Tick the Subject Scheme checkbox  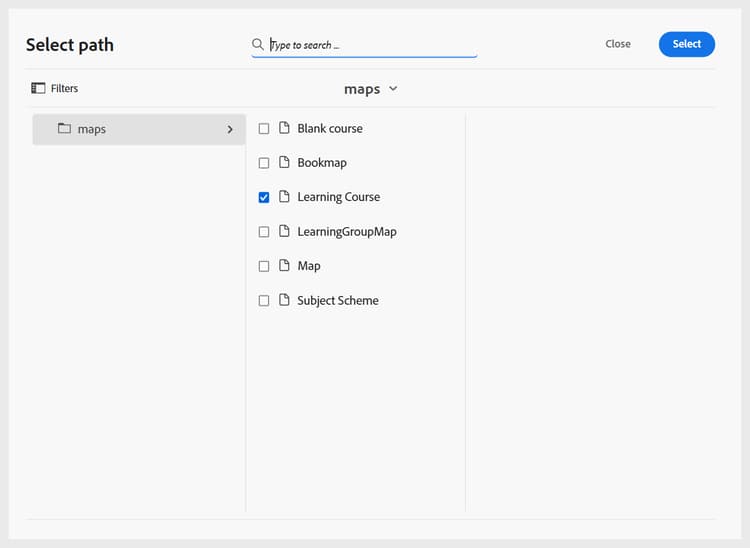point(264,300)
